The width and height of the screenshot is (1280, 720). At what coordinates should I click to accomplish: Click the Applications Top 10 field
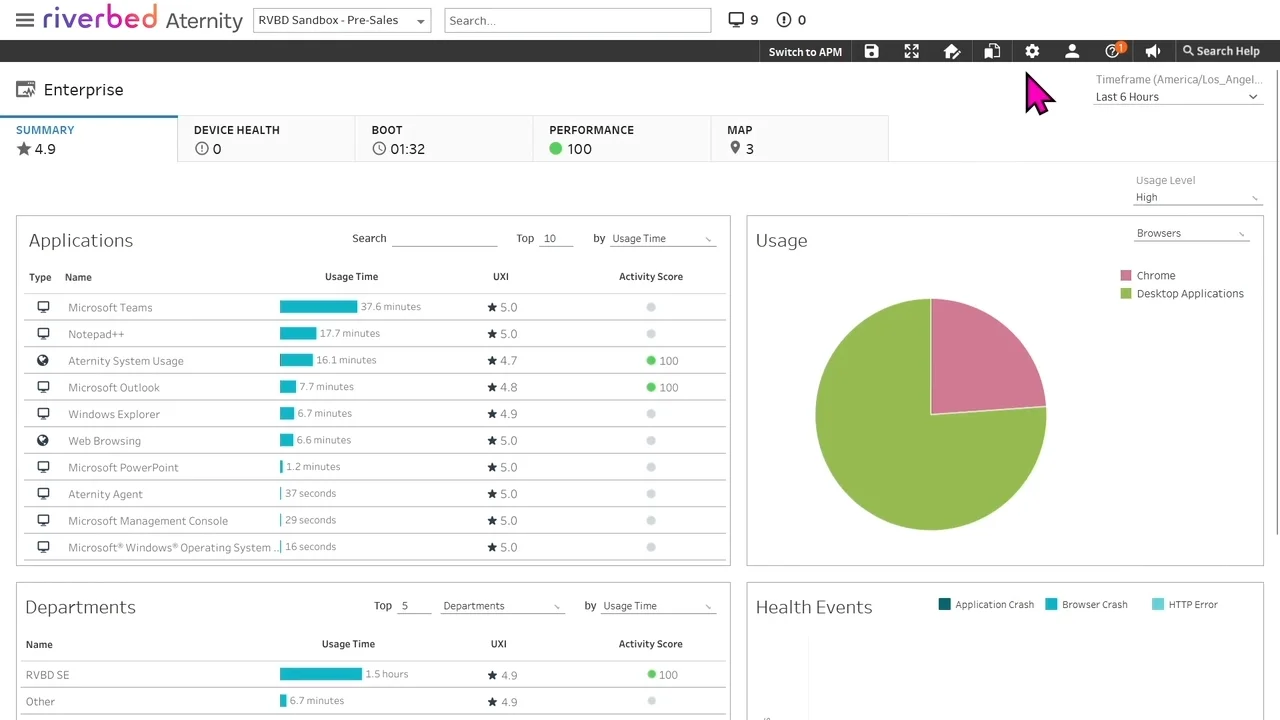tap(556, 239)
